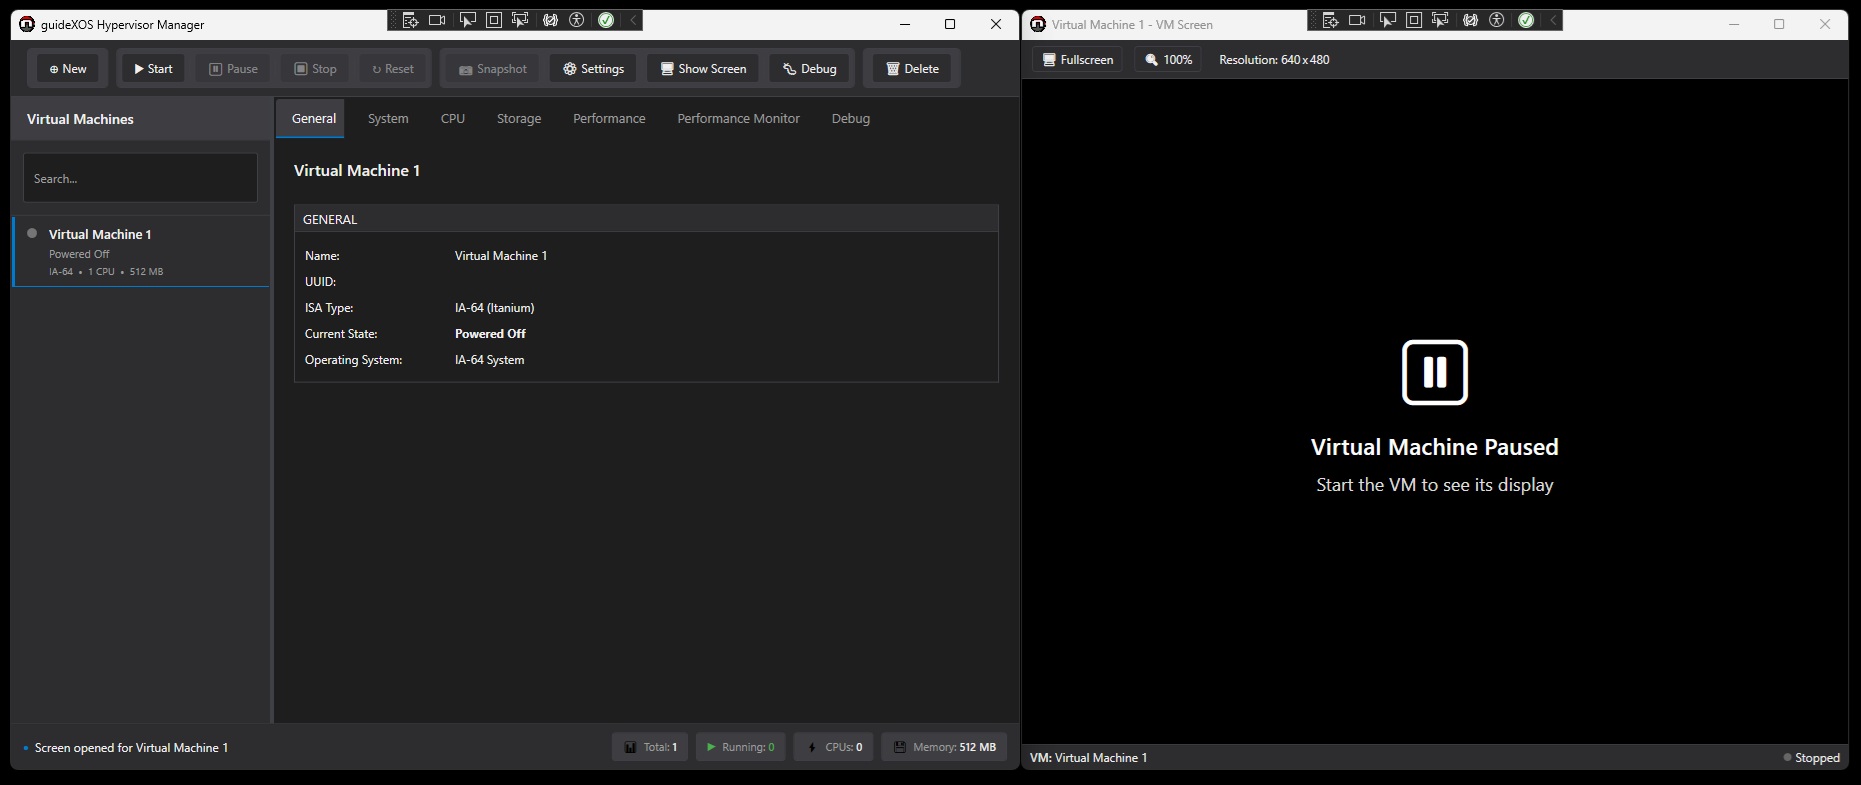Screen dimensions: 1861x785
Task: Click the camera preview icon in VM Screen title bar
Action: (x=1357, y=20)
